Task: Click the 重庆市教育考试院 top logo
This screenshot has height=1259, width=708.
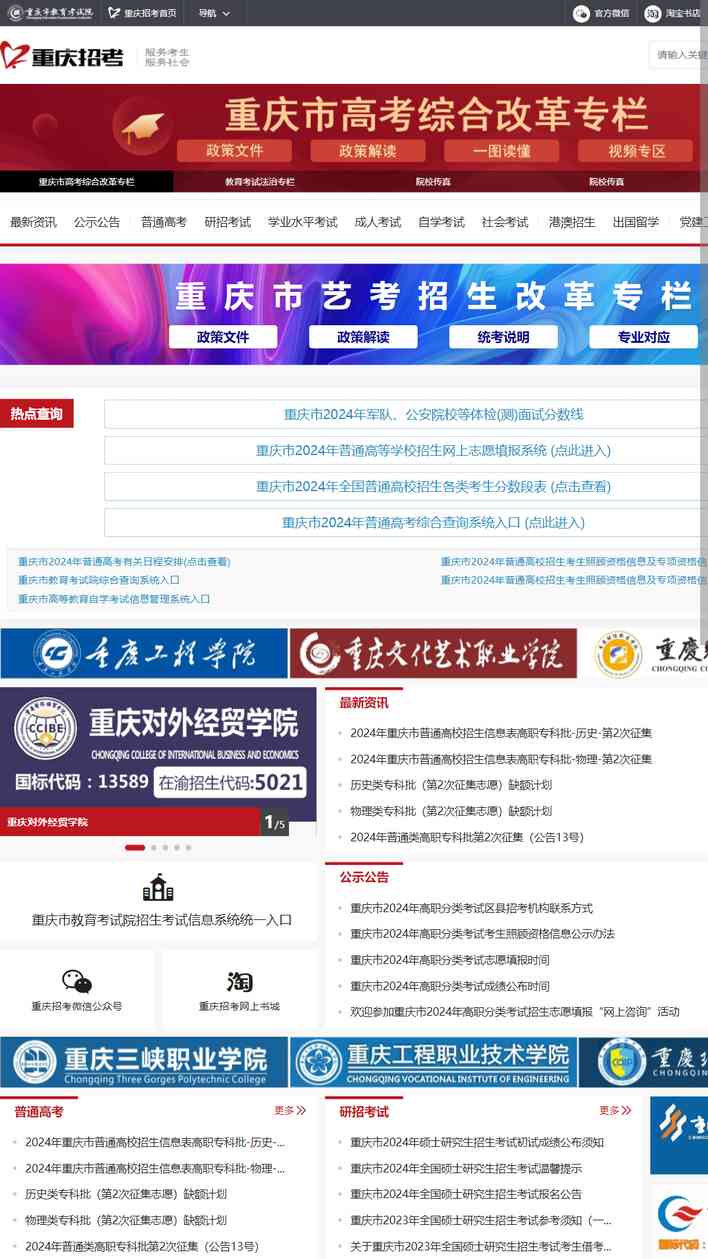Action: click(50, 13)
